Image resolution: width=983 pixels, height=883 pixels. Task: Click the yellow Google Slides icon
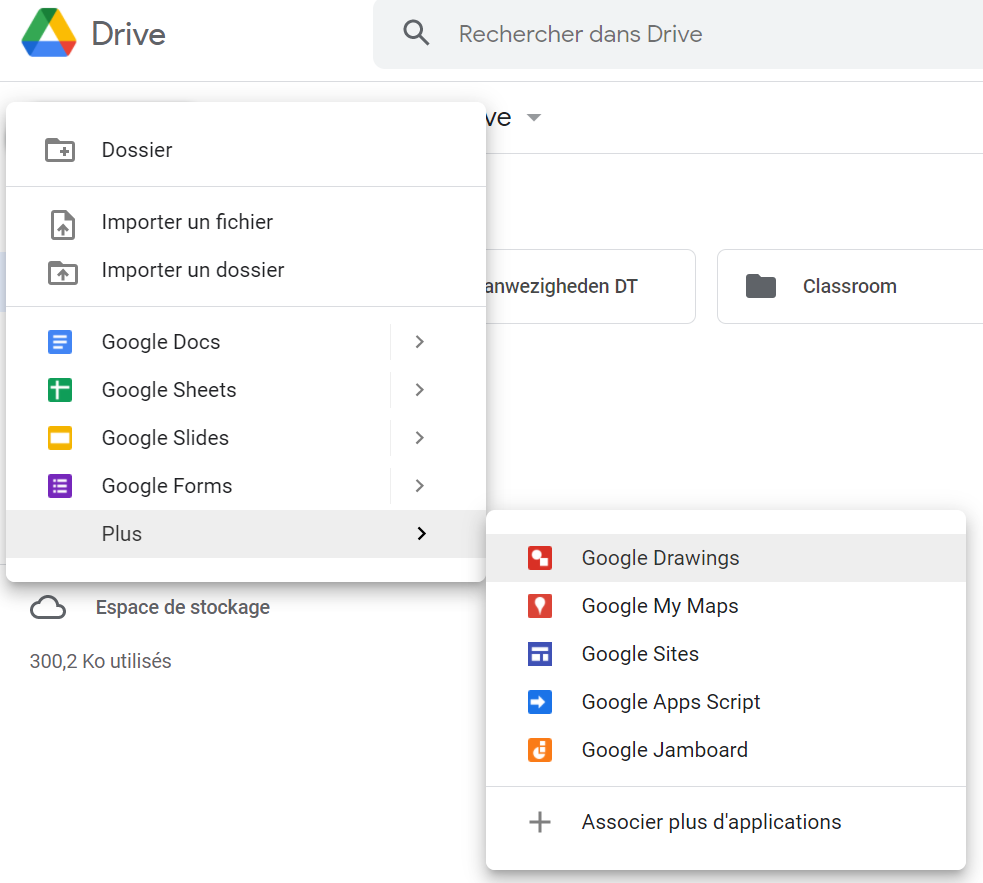tap(60, 438)
